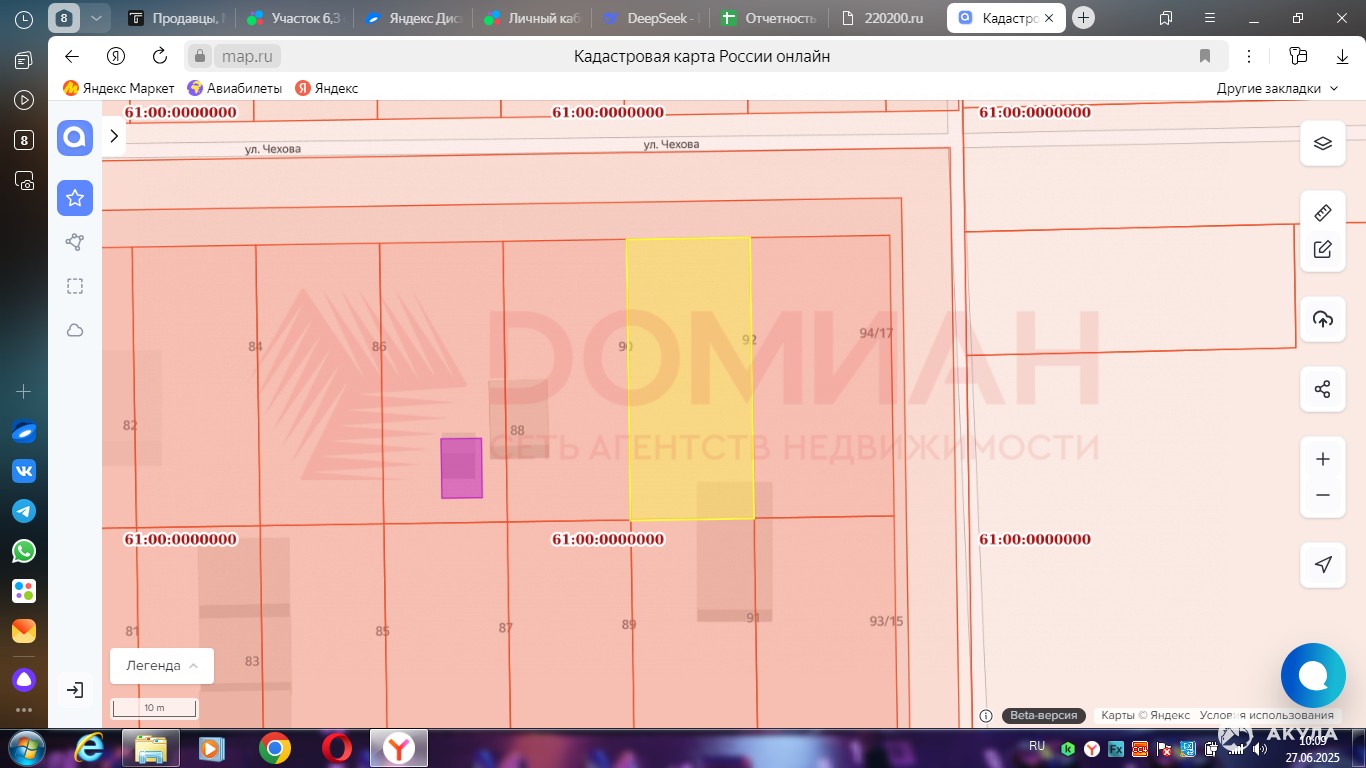Viewport: 1366px width, 768px height.
Task: Click the cloud upload button
Action: [x=1322, y=319]
